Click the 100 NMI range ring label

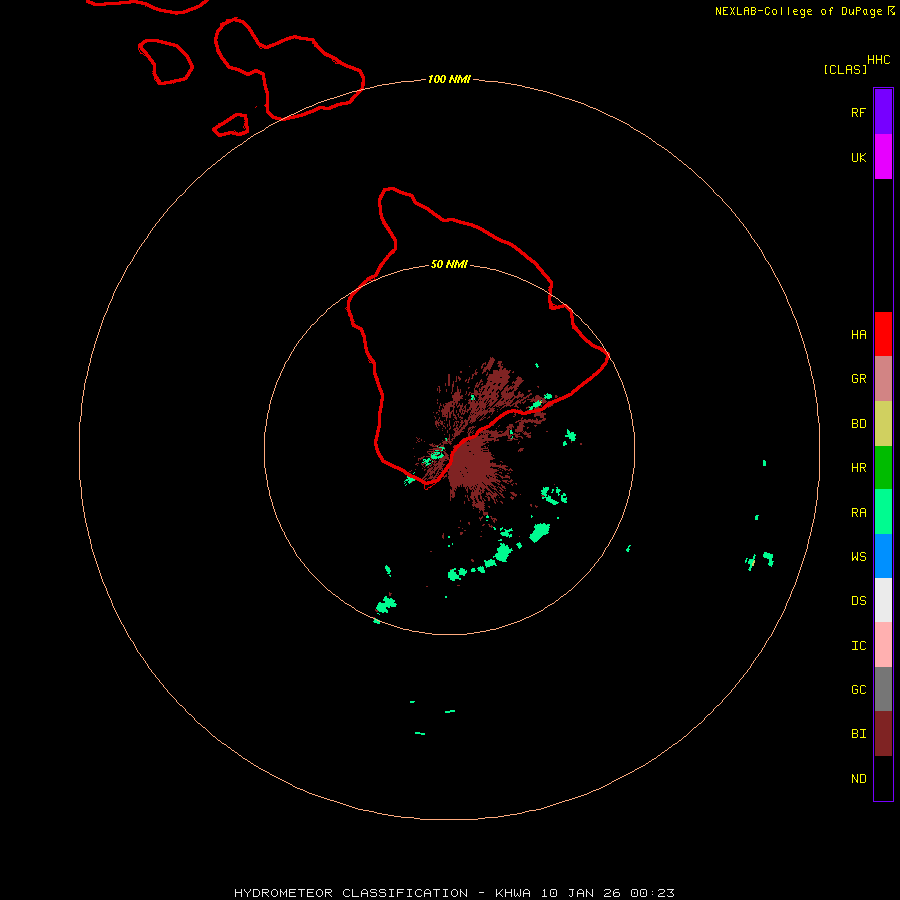pyautogui.click(x=449, y=79)
